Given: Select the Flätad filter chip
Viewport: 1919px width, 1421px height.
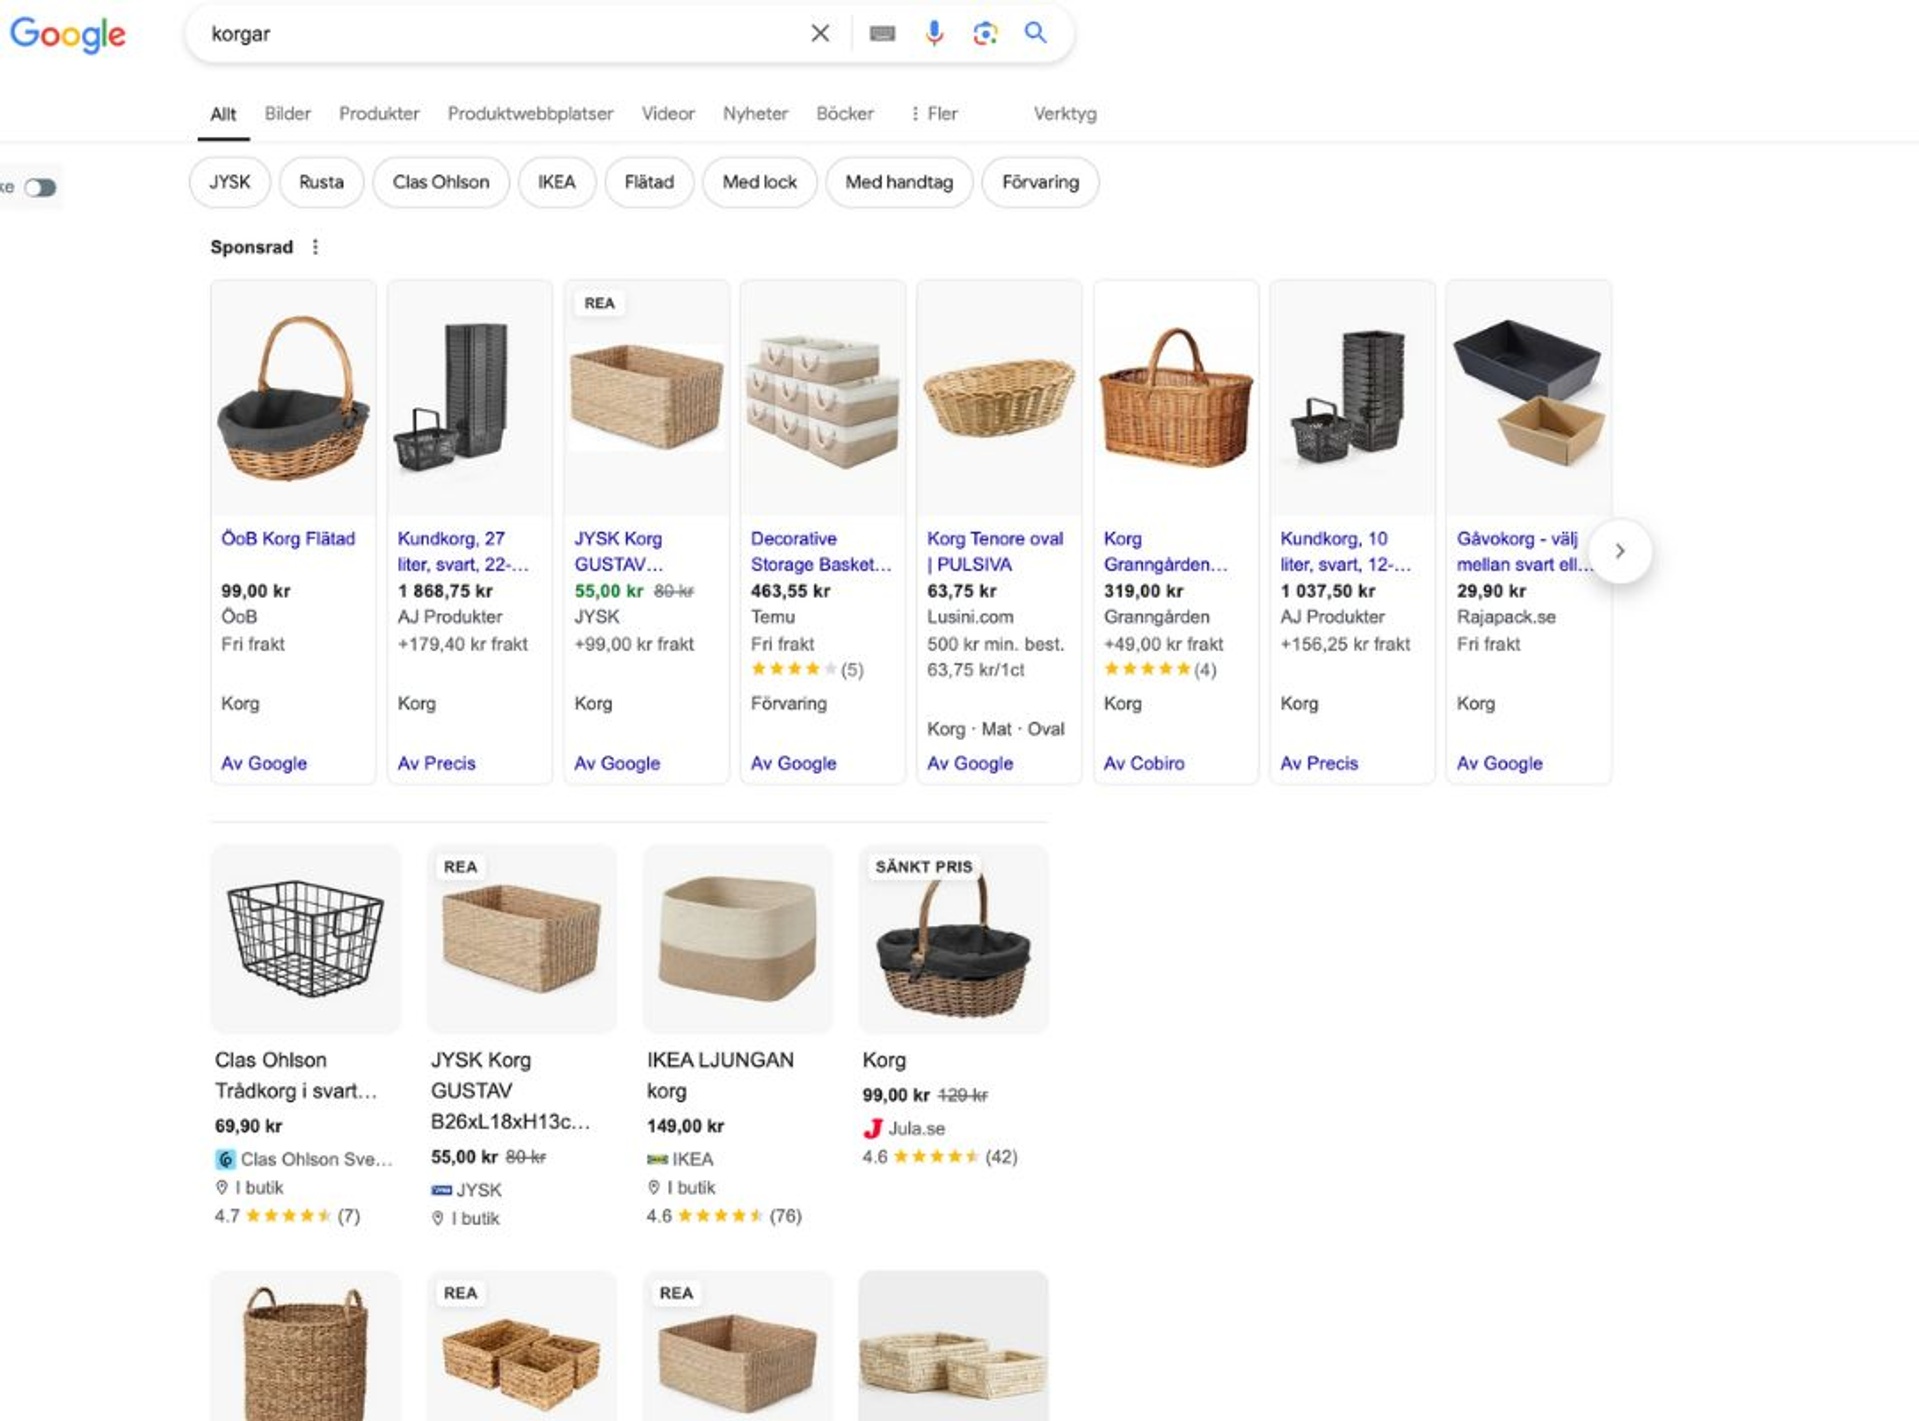Looking at the screenshot, I should [x=649, y=182].
